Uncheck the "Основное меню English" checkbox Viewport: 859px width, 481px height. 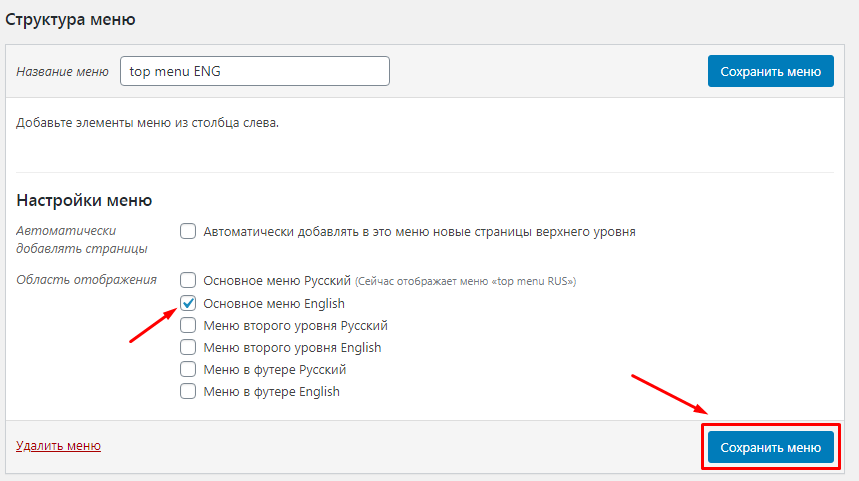coord(187,303)
